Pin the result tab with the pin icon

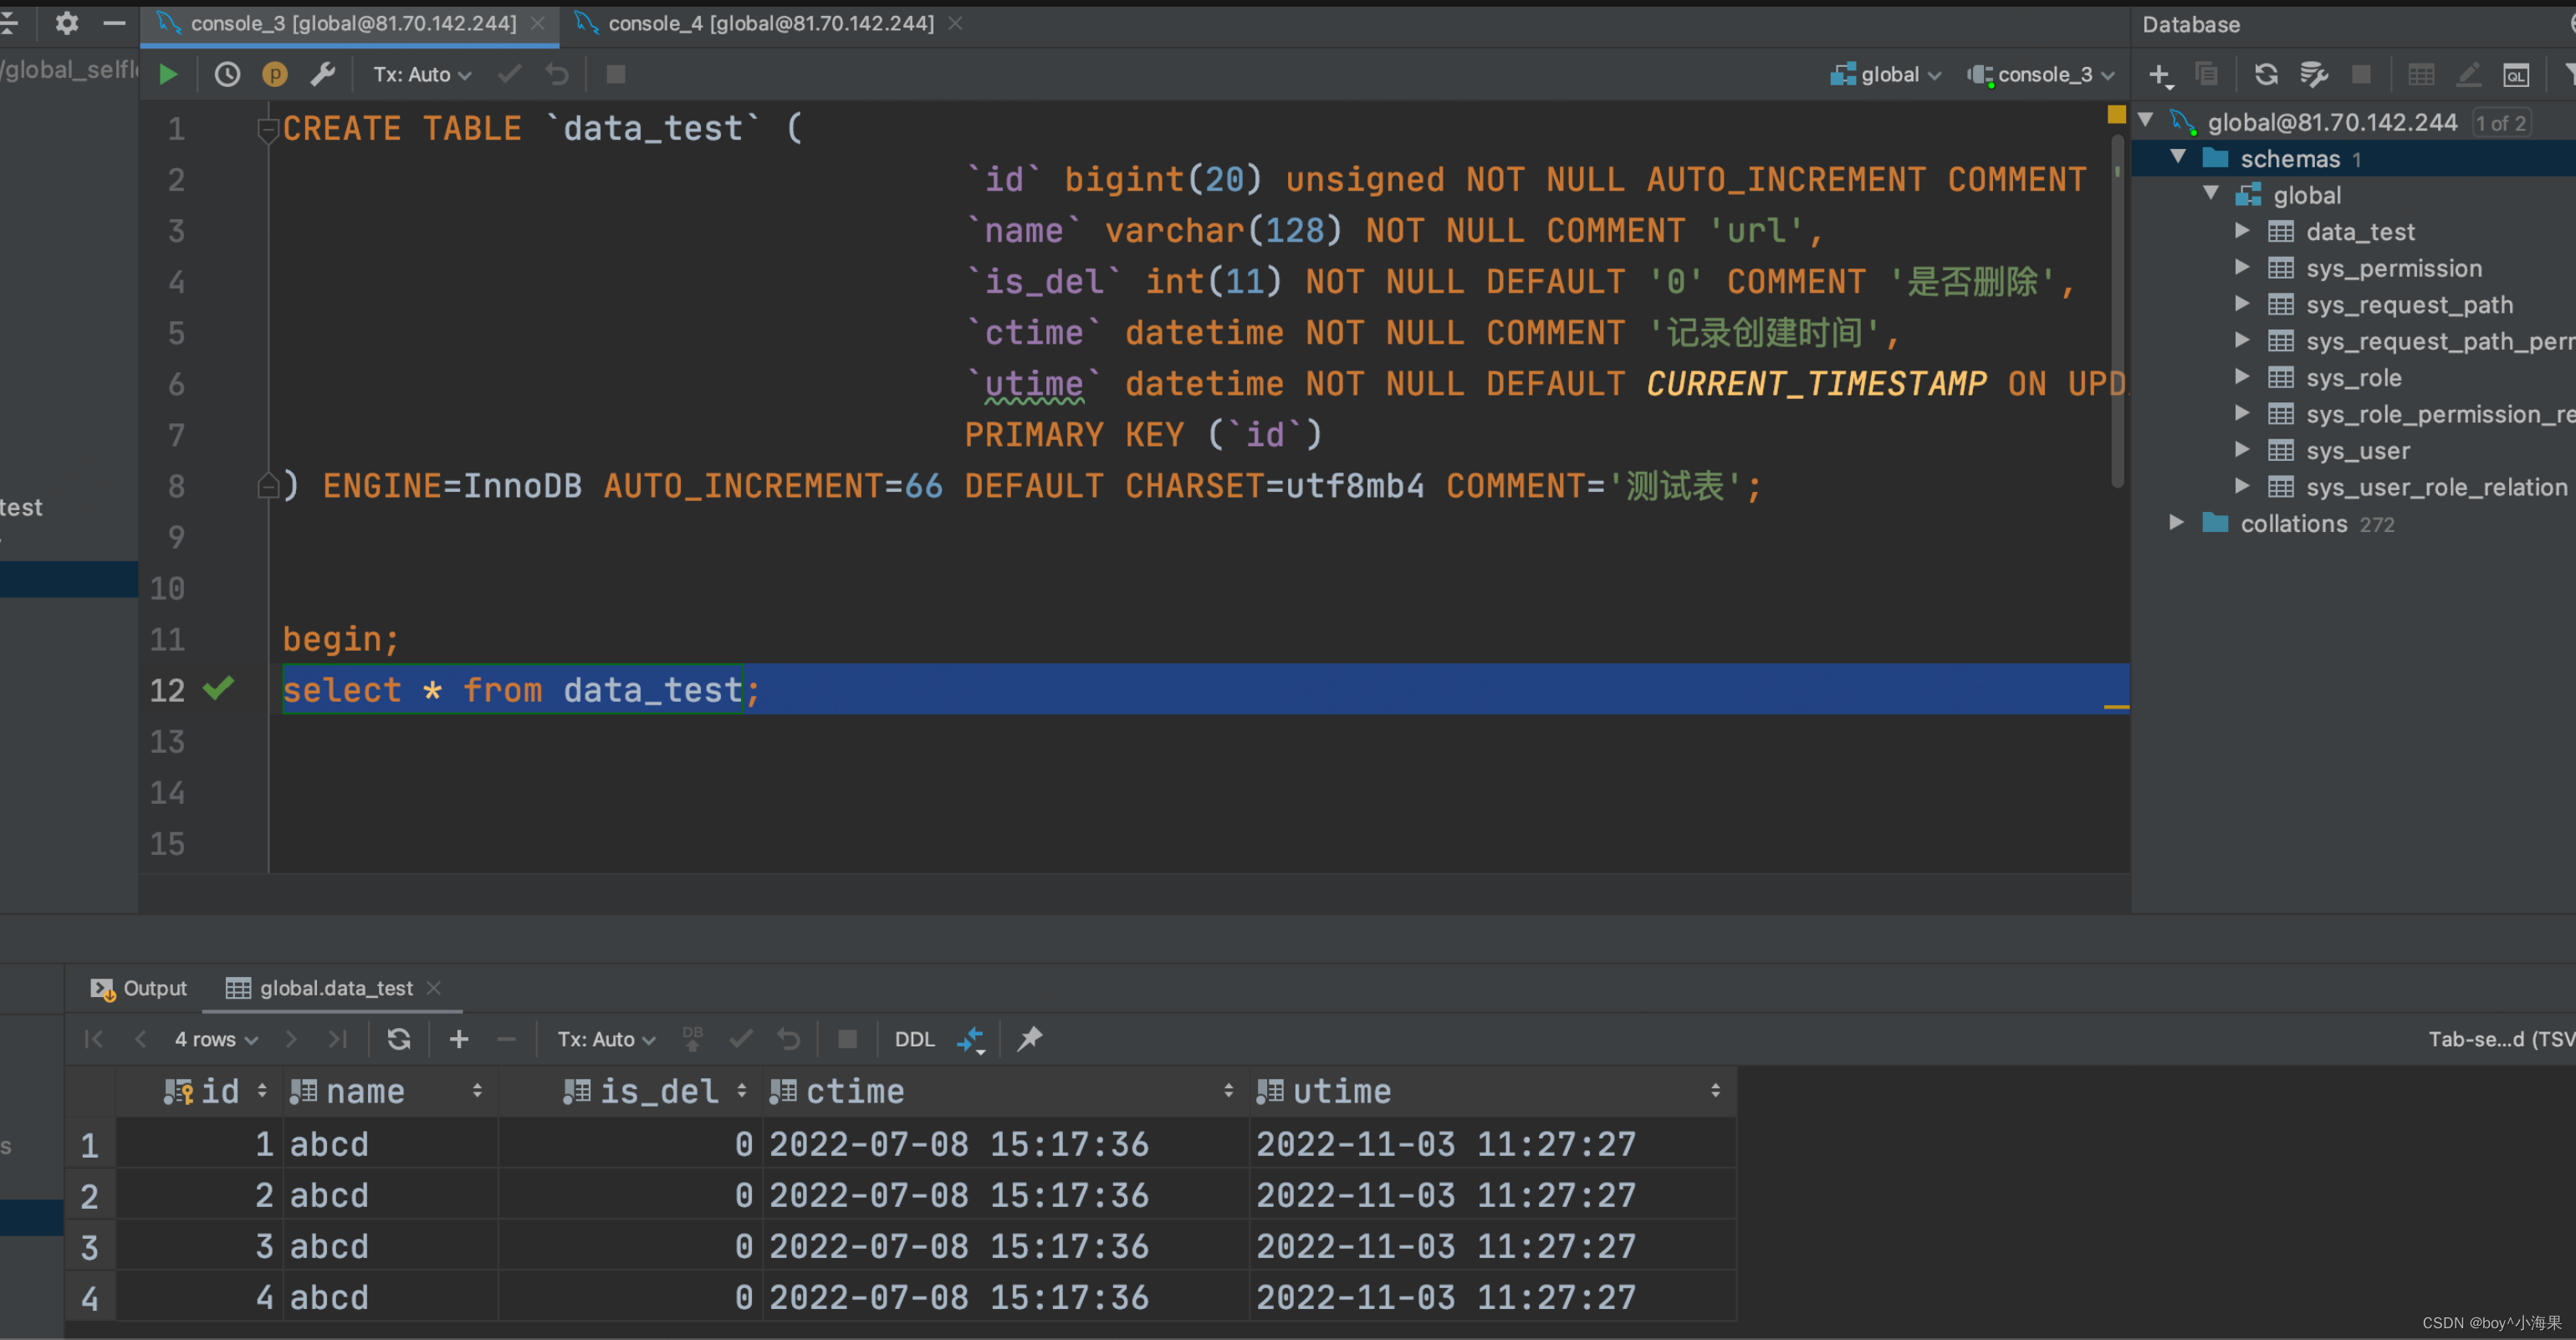click(x=1030, y=1039)
